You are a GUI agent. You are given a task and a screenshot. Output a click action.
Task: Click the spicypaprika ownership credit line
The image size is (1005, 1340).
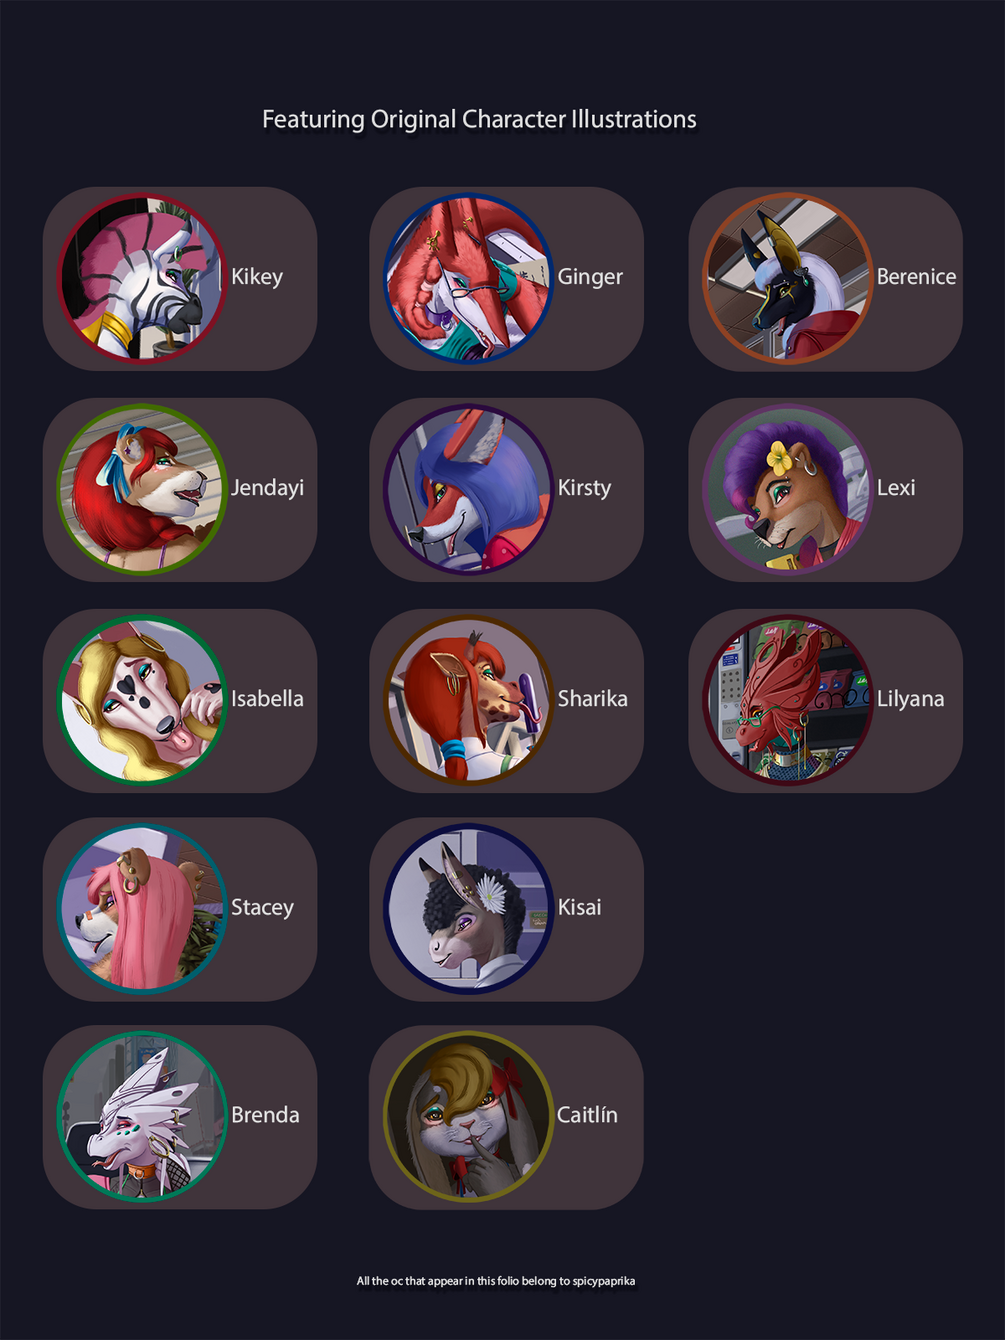496,1281
